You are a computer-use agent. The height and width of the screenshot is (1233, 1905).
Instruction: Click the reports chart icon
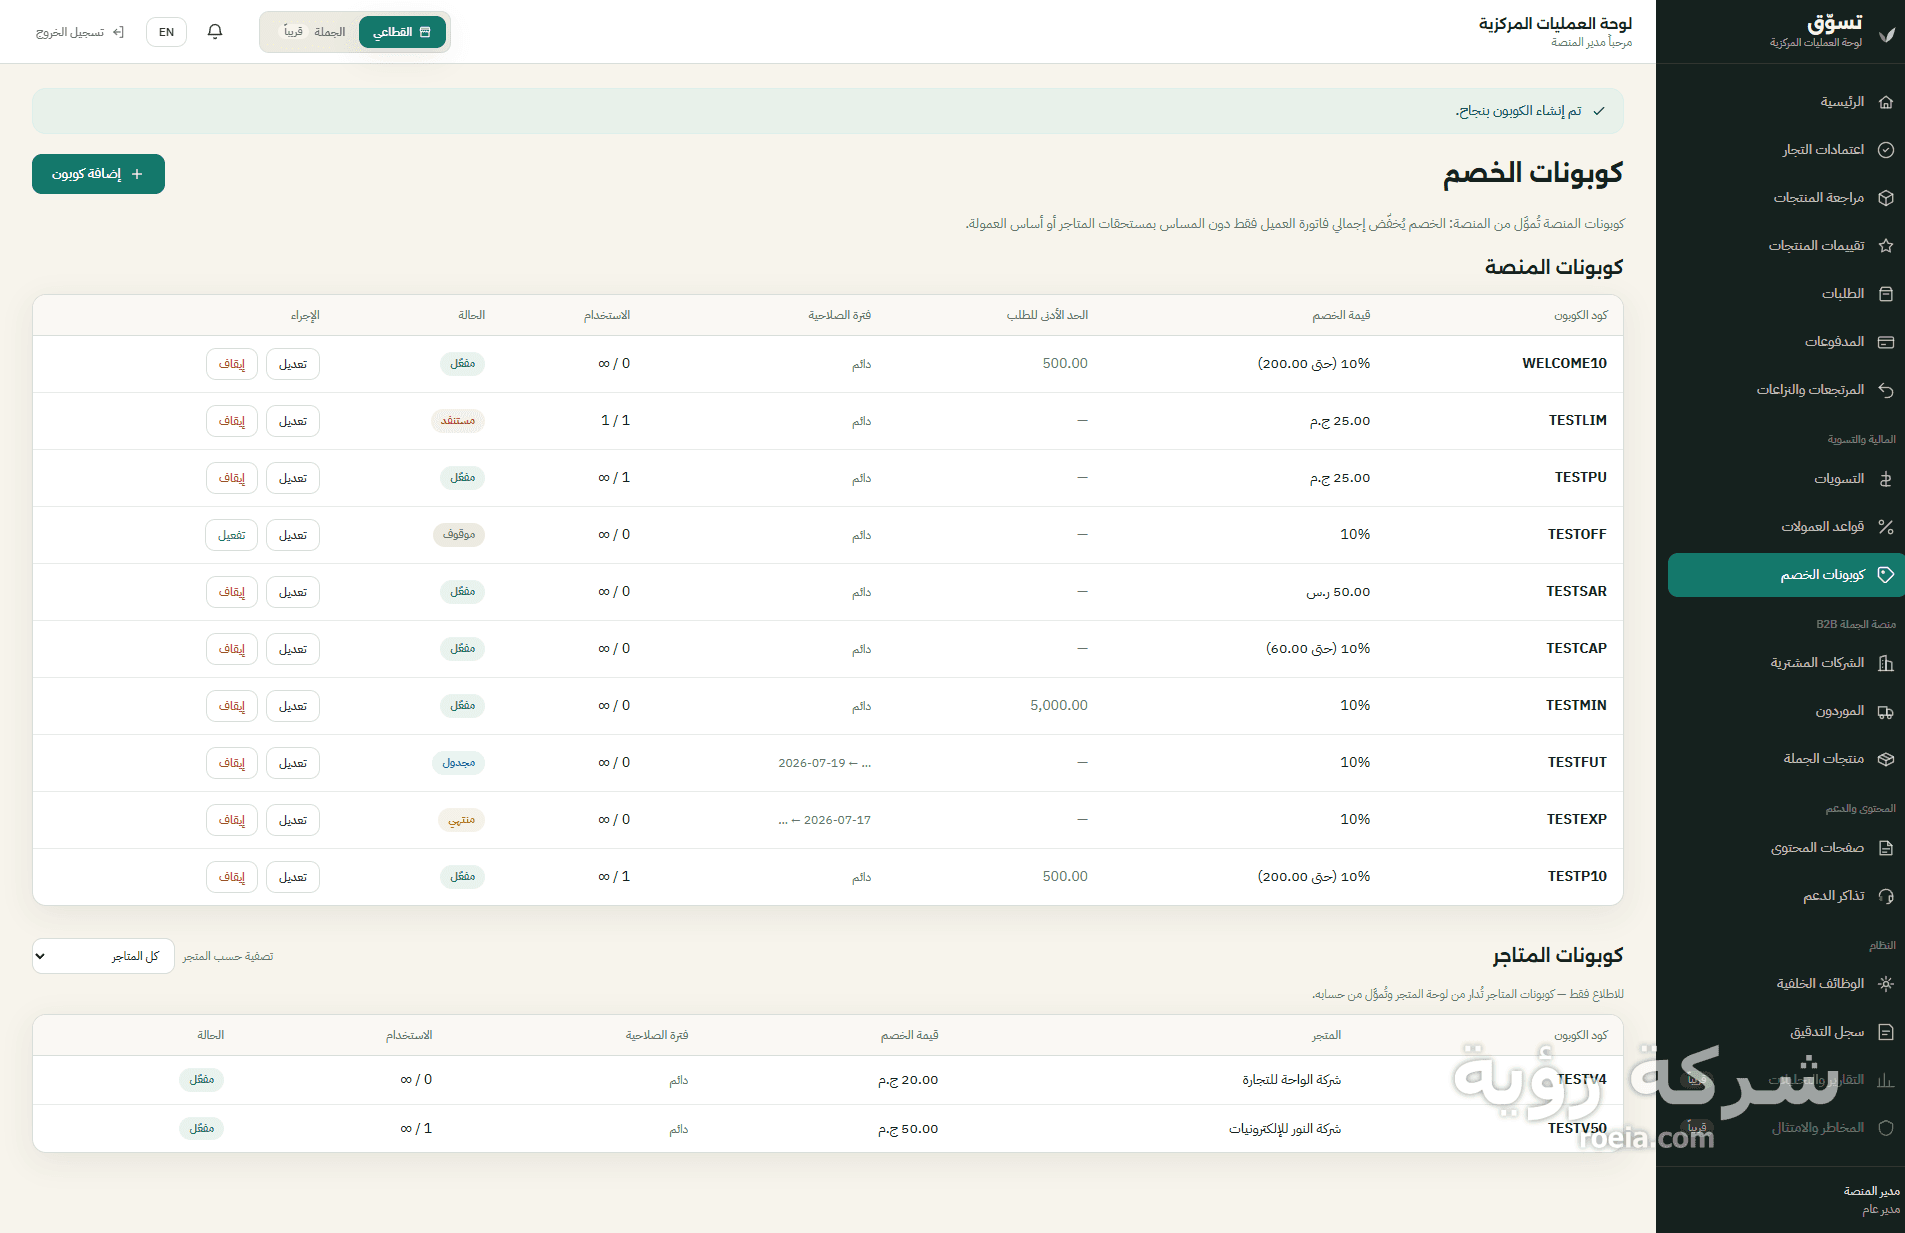pyautogui.click(x=1885, y=1080)
